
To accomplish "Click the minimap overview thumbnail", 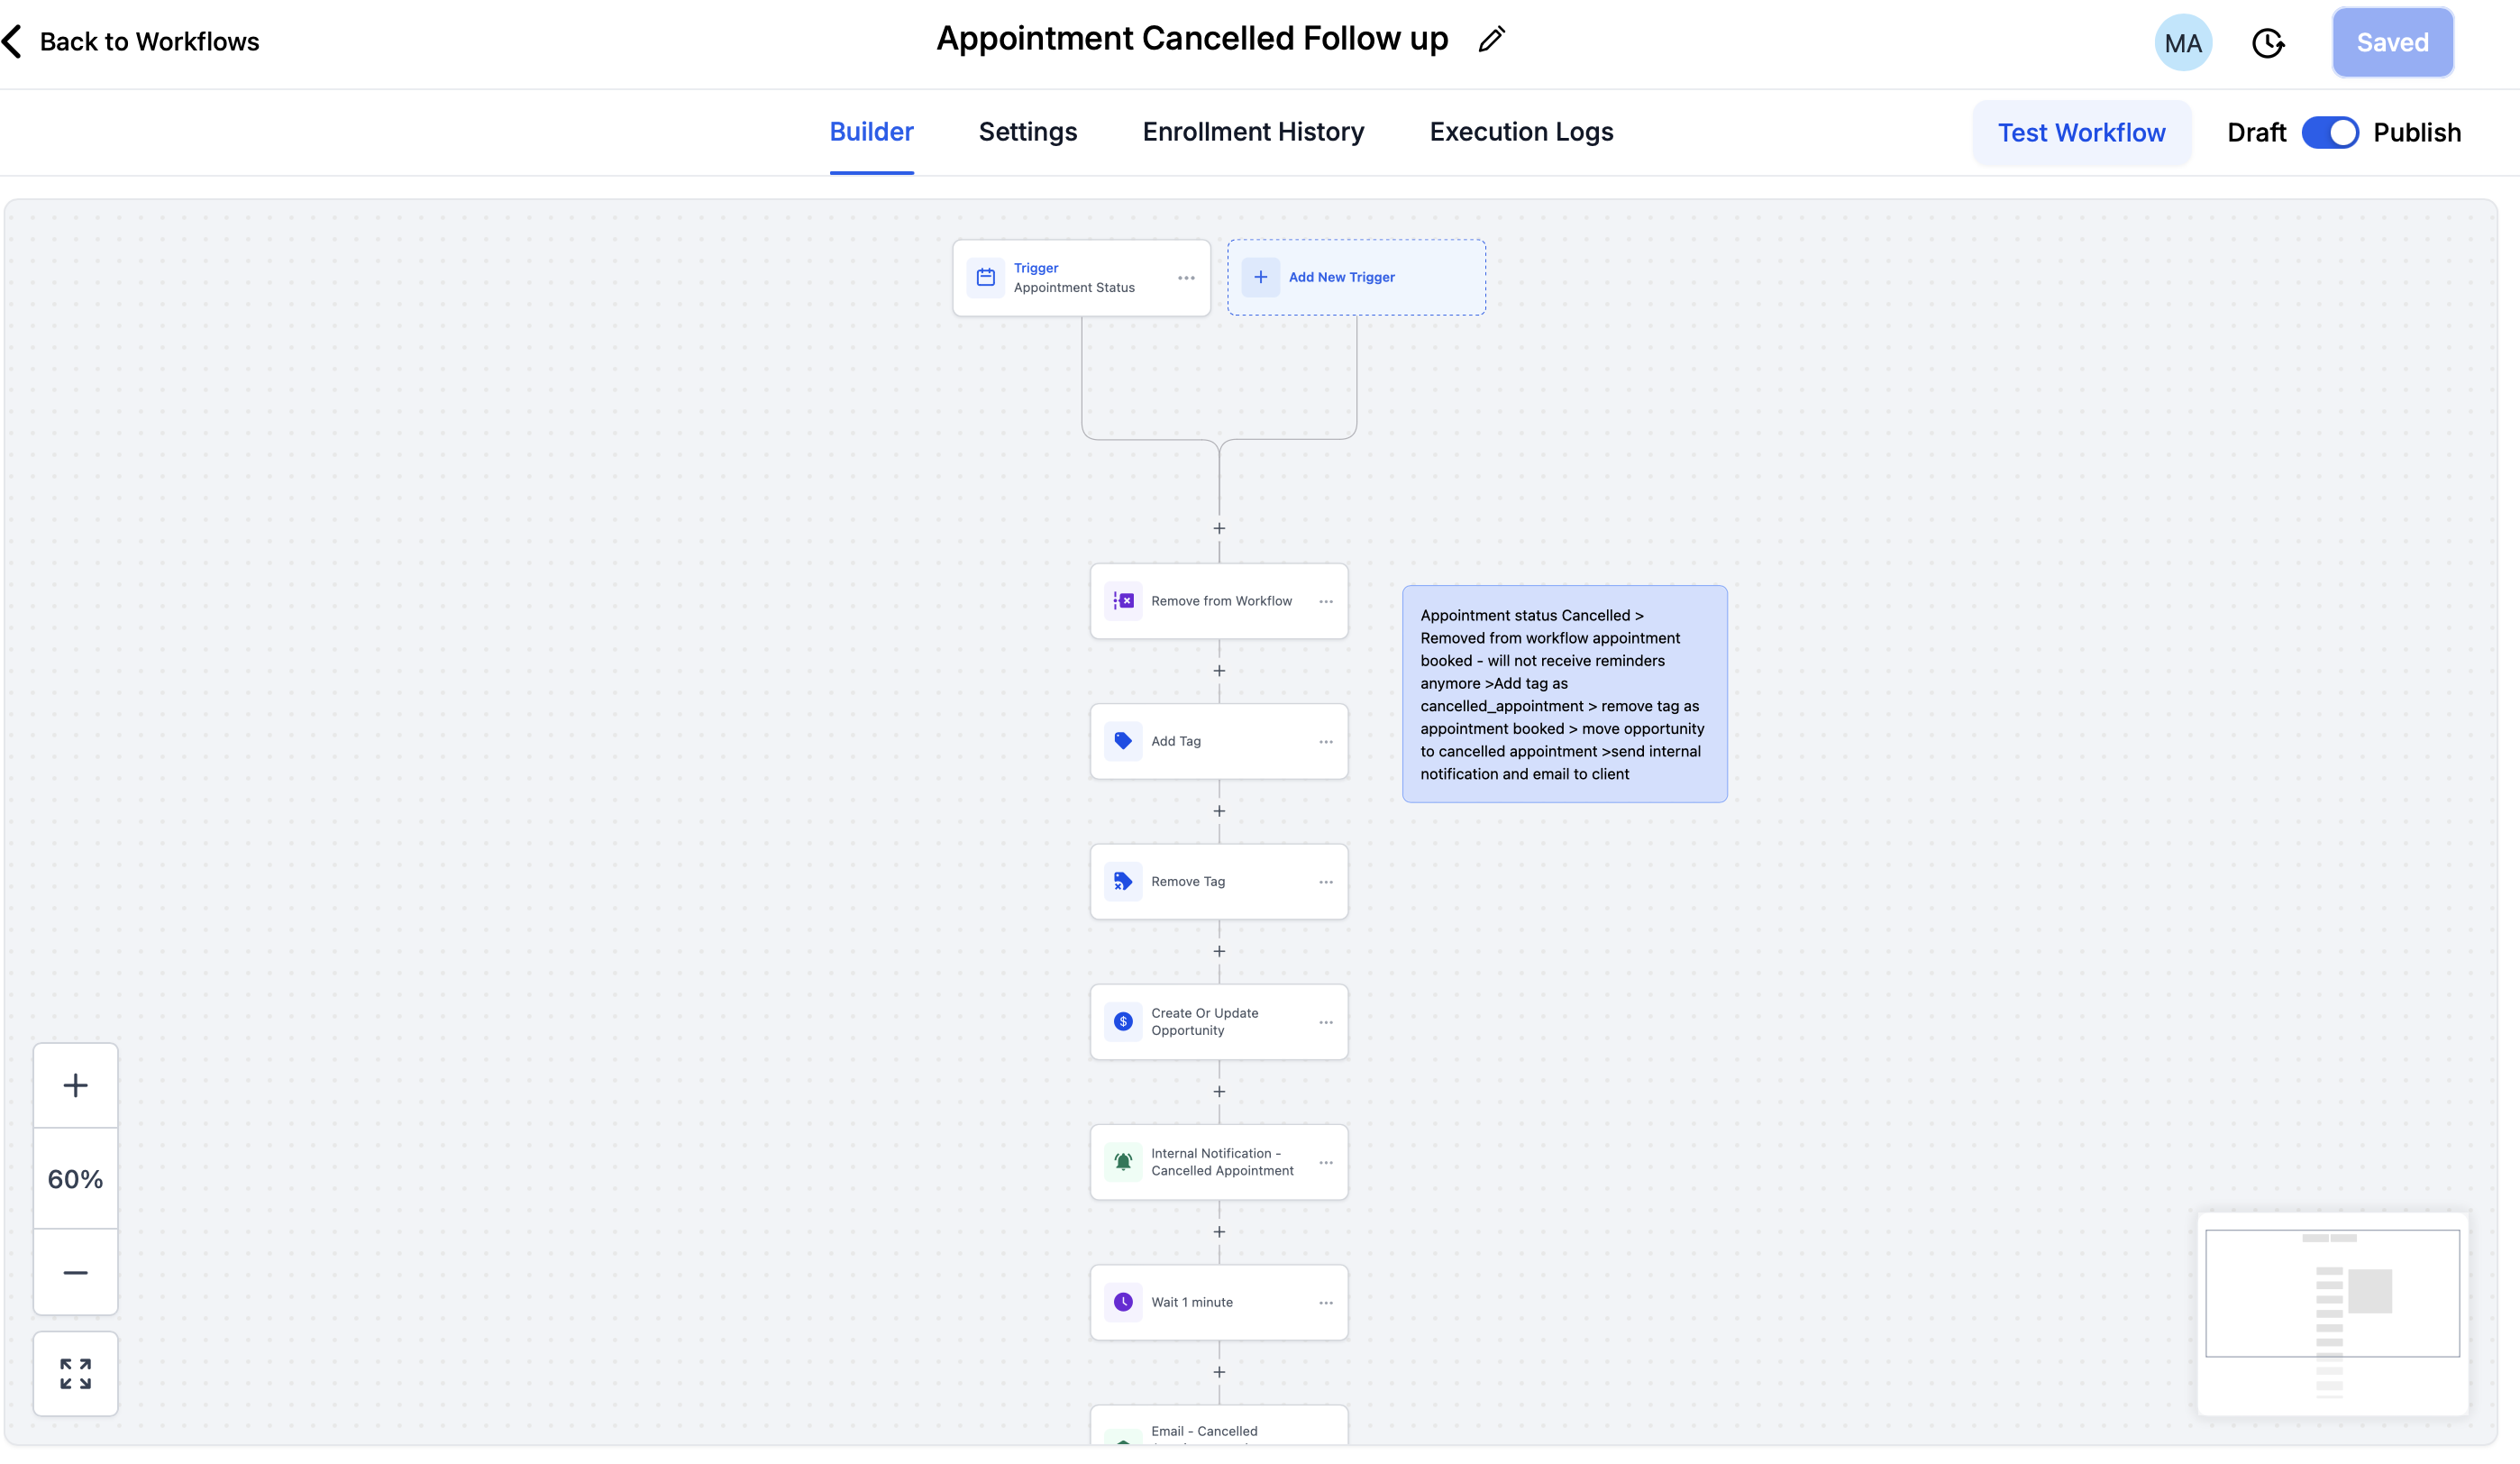I will (x=2332, y=1313).
